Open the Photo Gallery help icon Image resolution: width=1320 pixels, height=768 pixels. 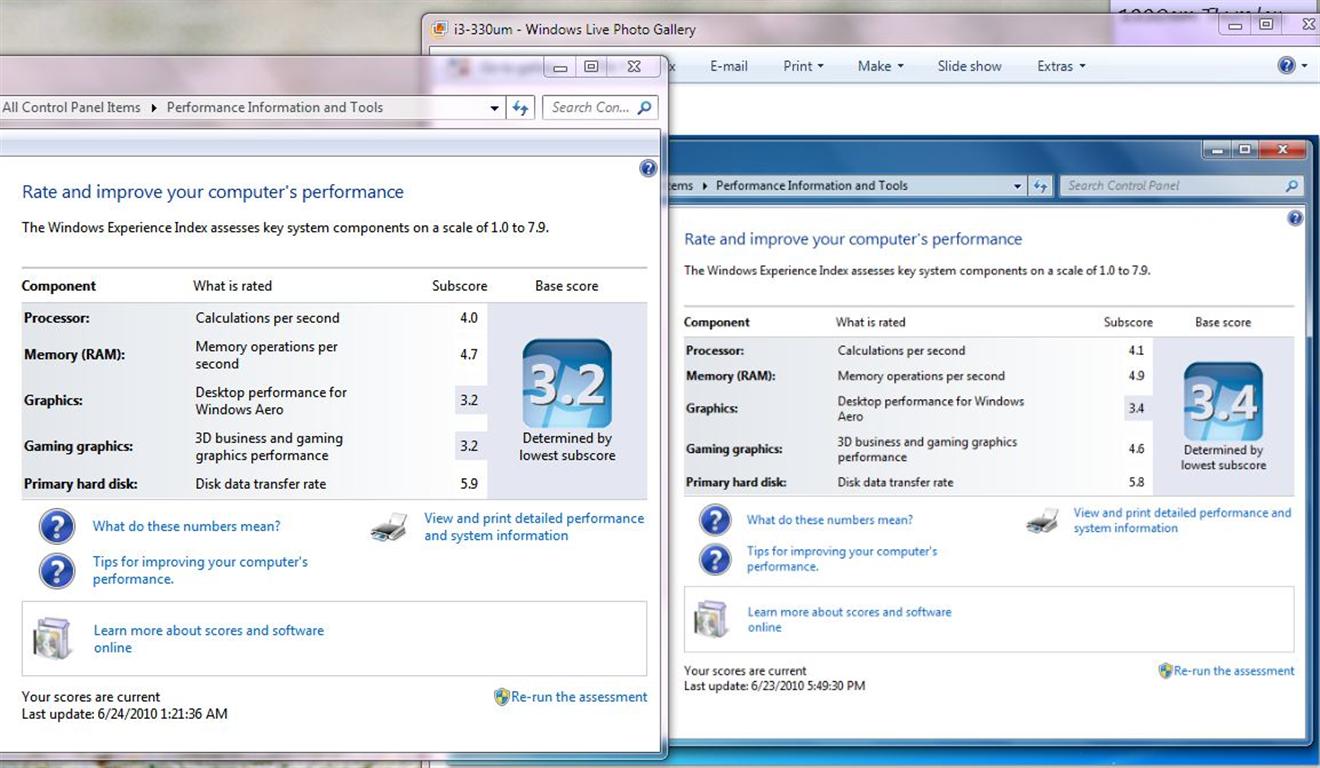point(1287,66)
